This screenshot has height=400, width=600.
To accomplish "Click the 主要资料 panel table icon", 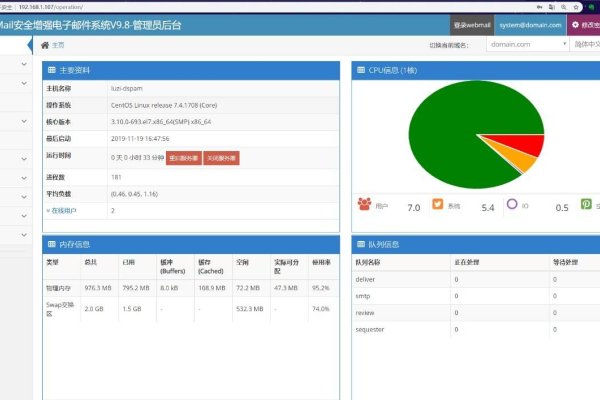I will tap(52, 70).
